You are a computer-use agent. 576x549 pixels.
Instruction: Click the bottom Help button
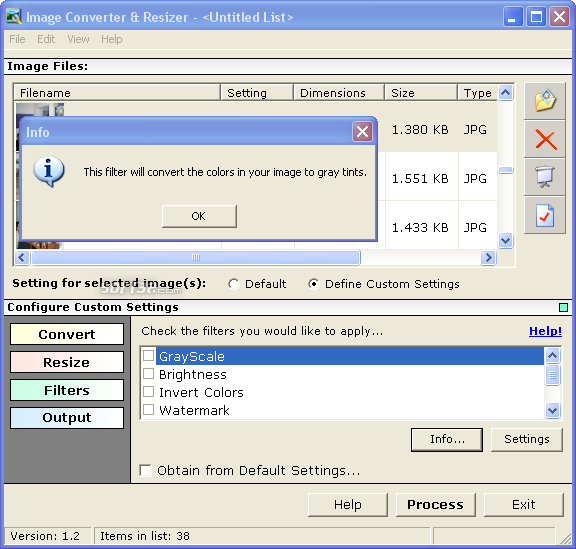pyautogui.click(x=348, y=505)
